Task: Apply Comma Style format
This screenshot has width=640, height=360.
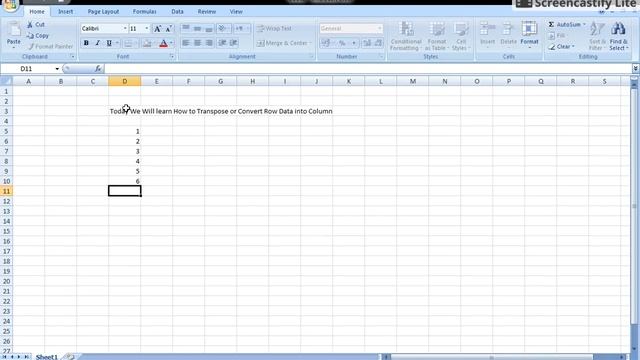Action: 353,43
